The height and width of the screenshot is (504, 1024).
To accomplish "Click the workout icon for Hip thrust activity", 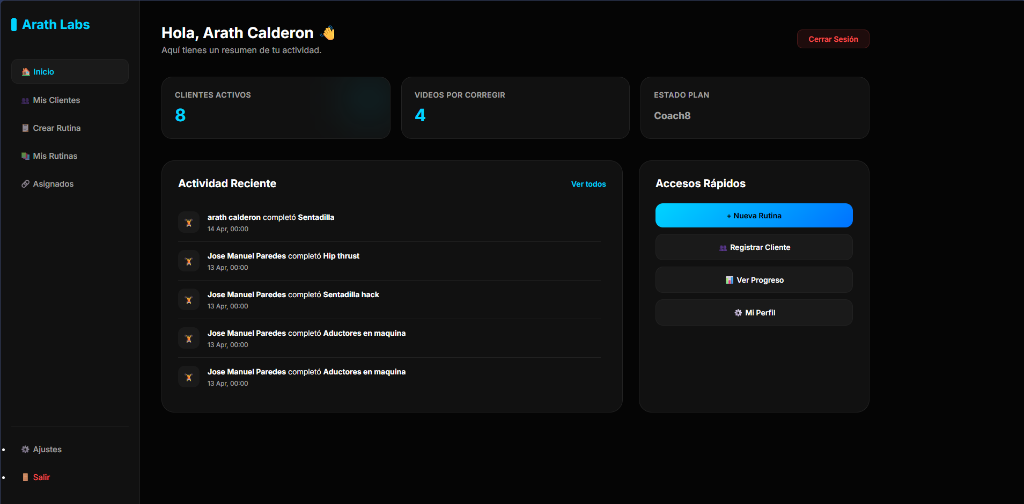I will point(189,261).
